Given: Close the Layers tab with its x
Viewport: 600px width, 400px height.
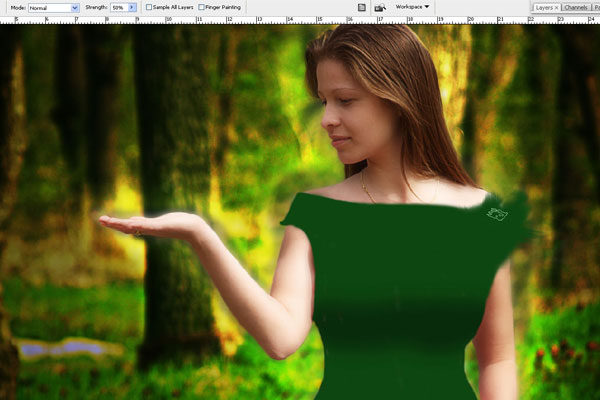Looking at the screenshot, I should pyautogui.click(x=557, y=7).
